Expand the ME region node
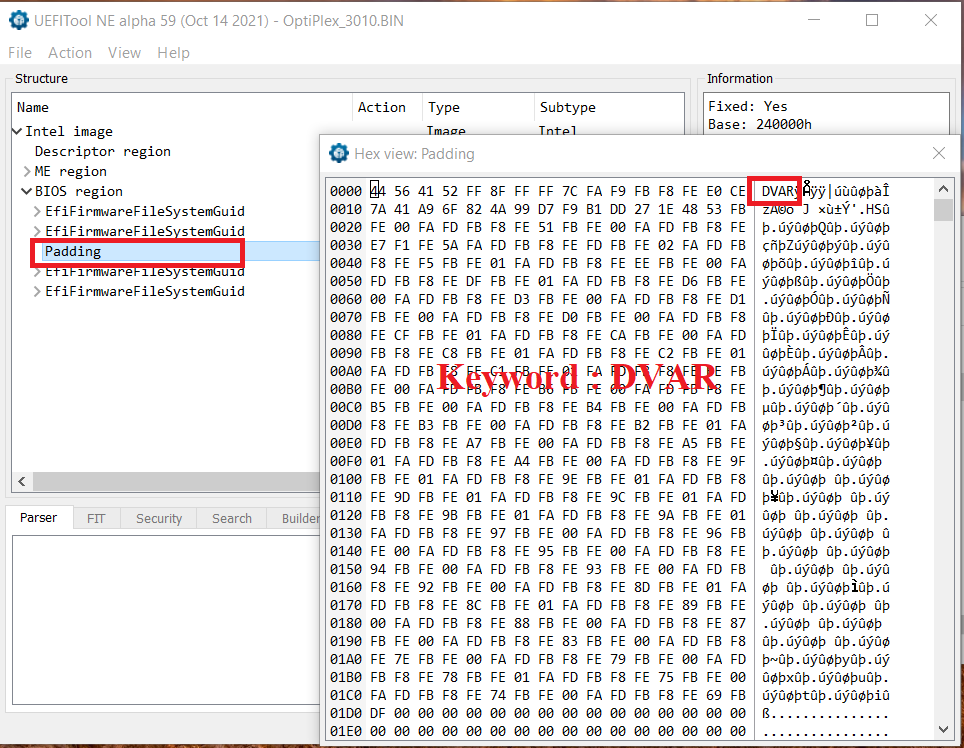This screenshot has width=964, height=748. pyautogui.click(x=27, y=171)
